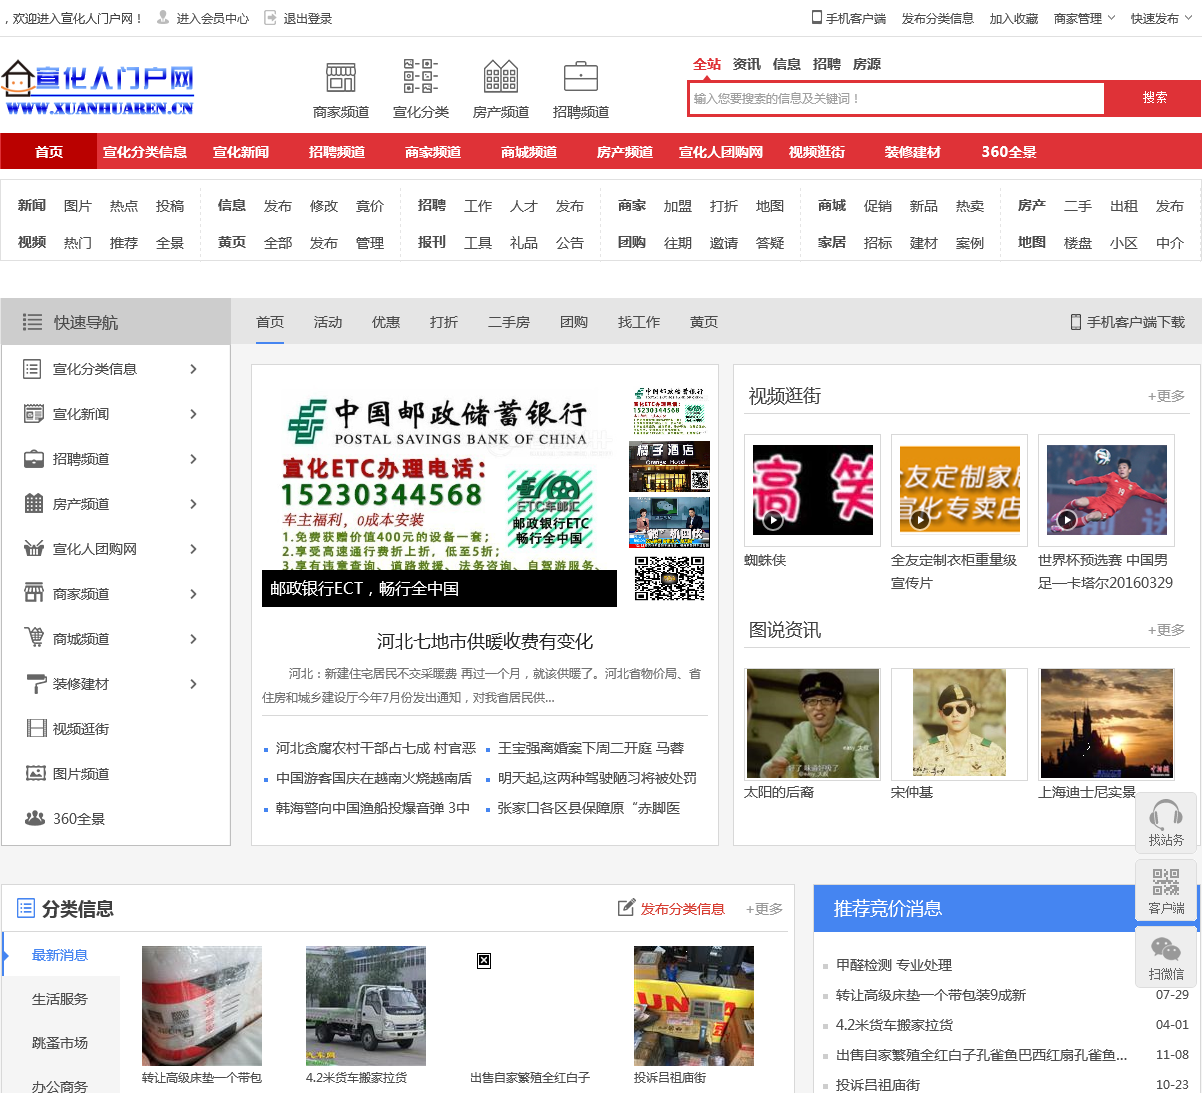
Task: Open headline 河北七地市供暖收费有变化
Action: tap(485, 641)
